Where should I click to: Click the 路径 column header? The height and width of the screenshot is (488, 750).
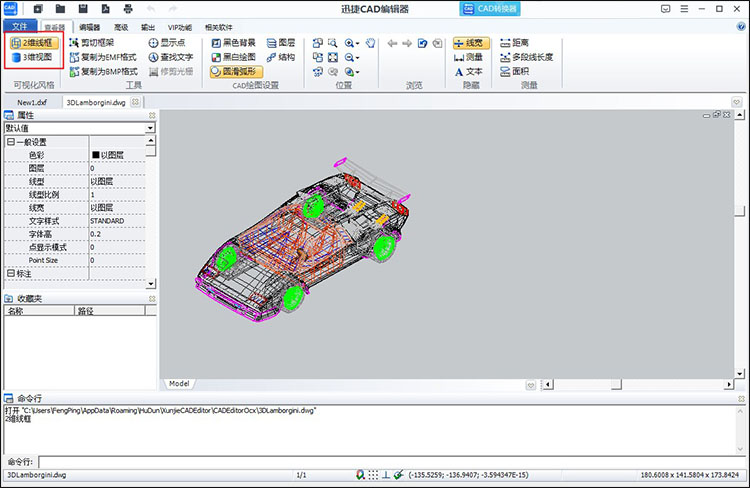[110, 311]
